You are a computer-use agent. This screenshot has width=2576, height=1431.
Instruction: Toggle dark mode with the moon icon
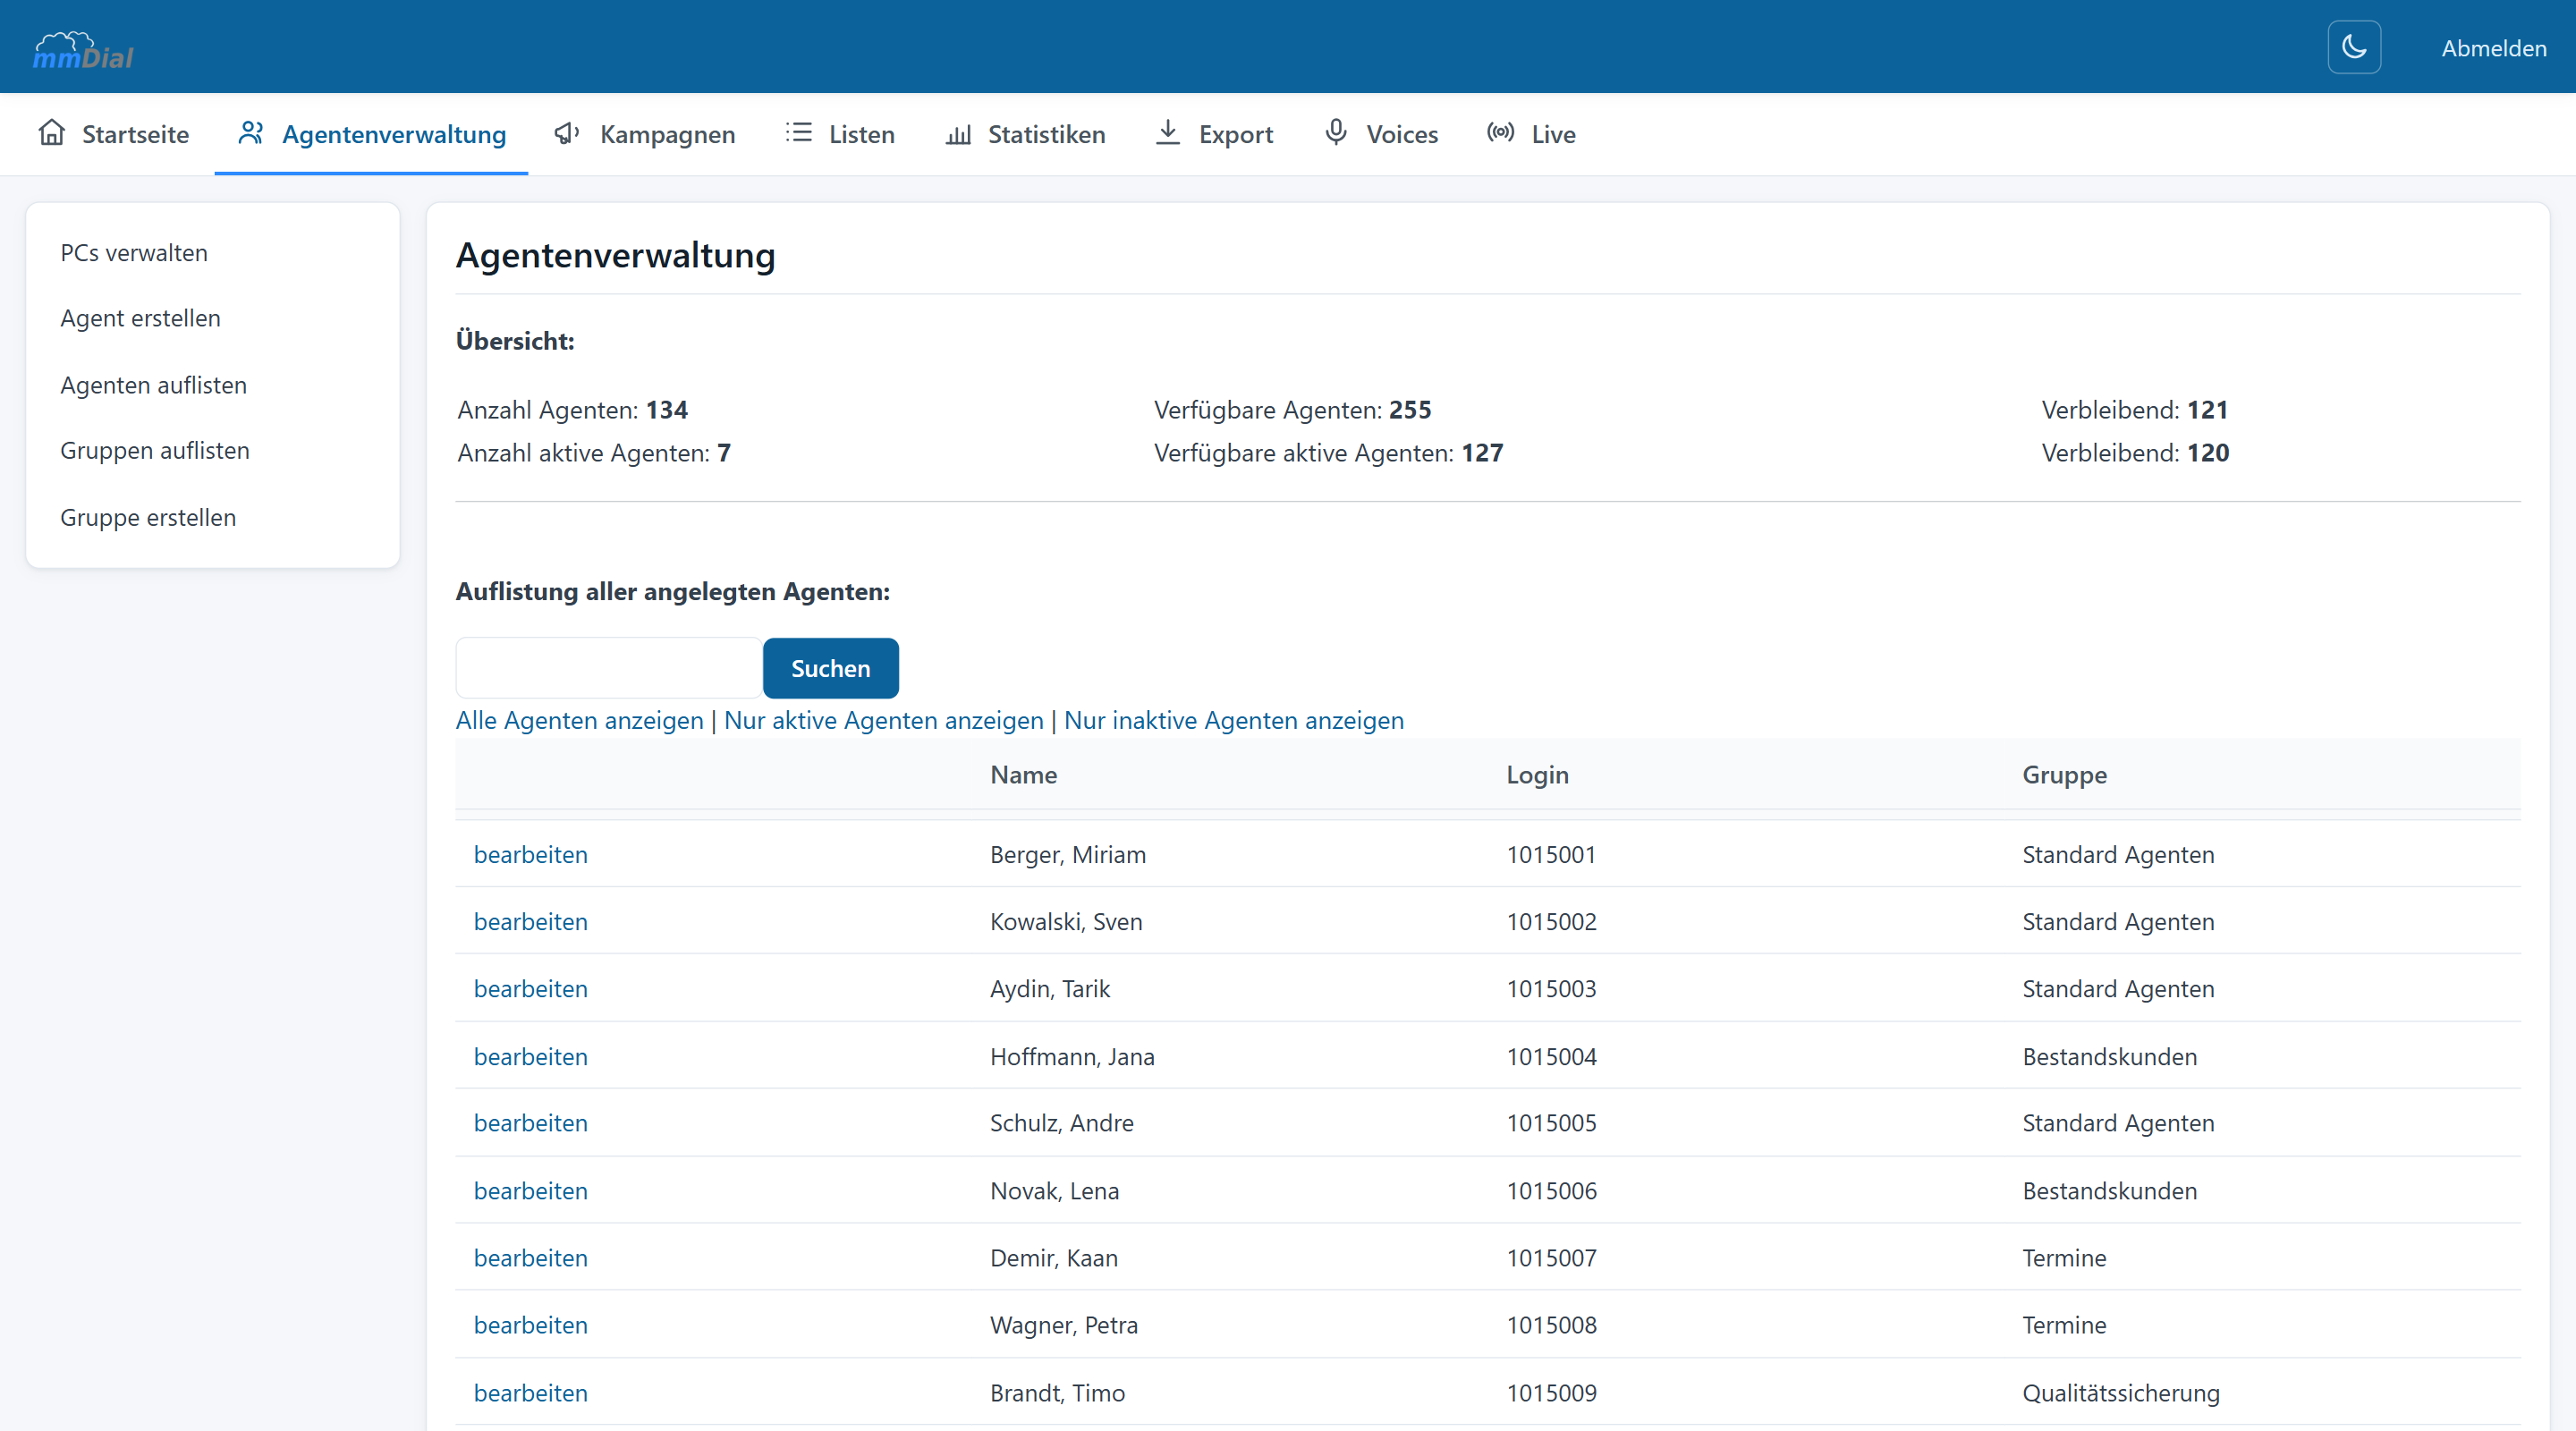click(x=2354, y=47)
